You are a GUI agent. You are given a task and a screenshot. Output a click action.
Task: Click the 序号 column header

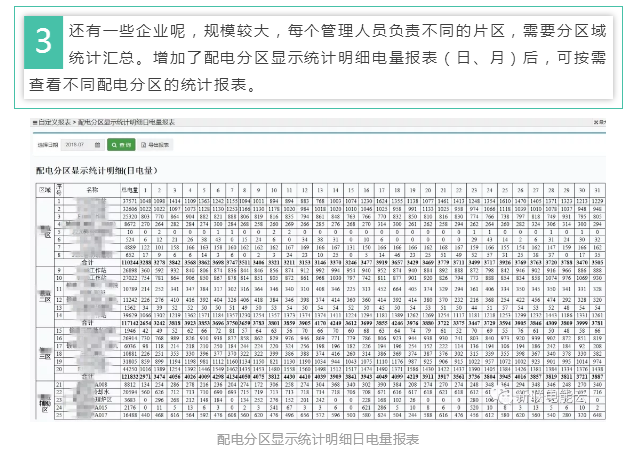pyautogui.click(x=60, y=189)
